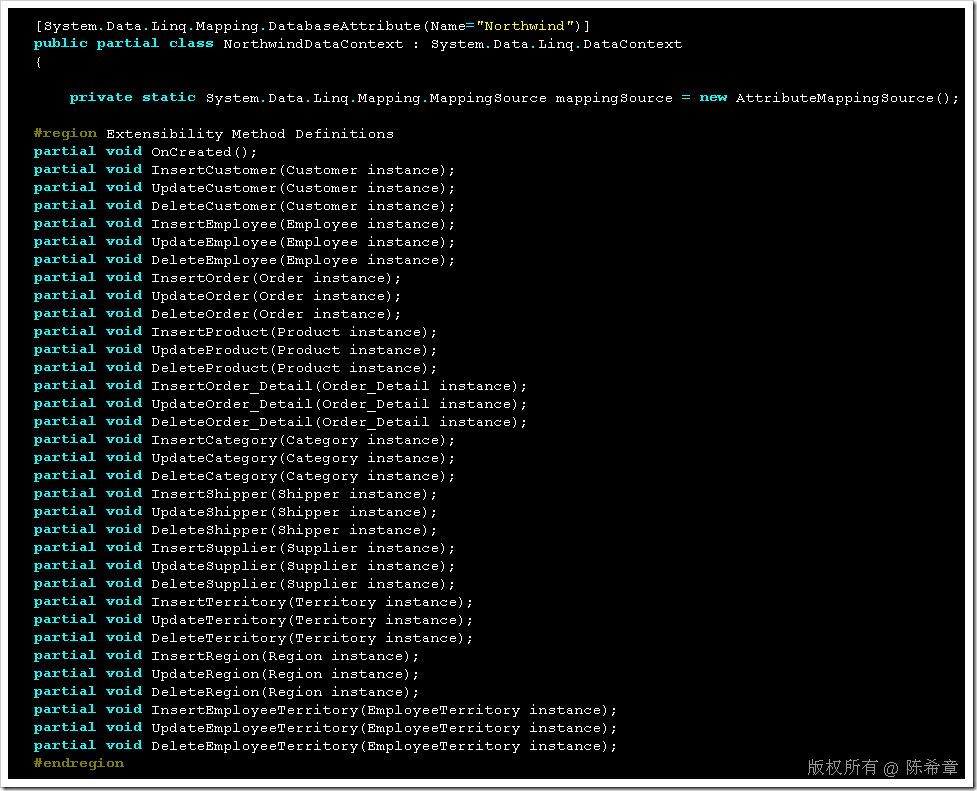Click the #region Extensibility Method Definitions line
The height and width of the screenshot is (791, 977).
tap(214, 133)
